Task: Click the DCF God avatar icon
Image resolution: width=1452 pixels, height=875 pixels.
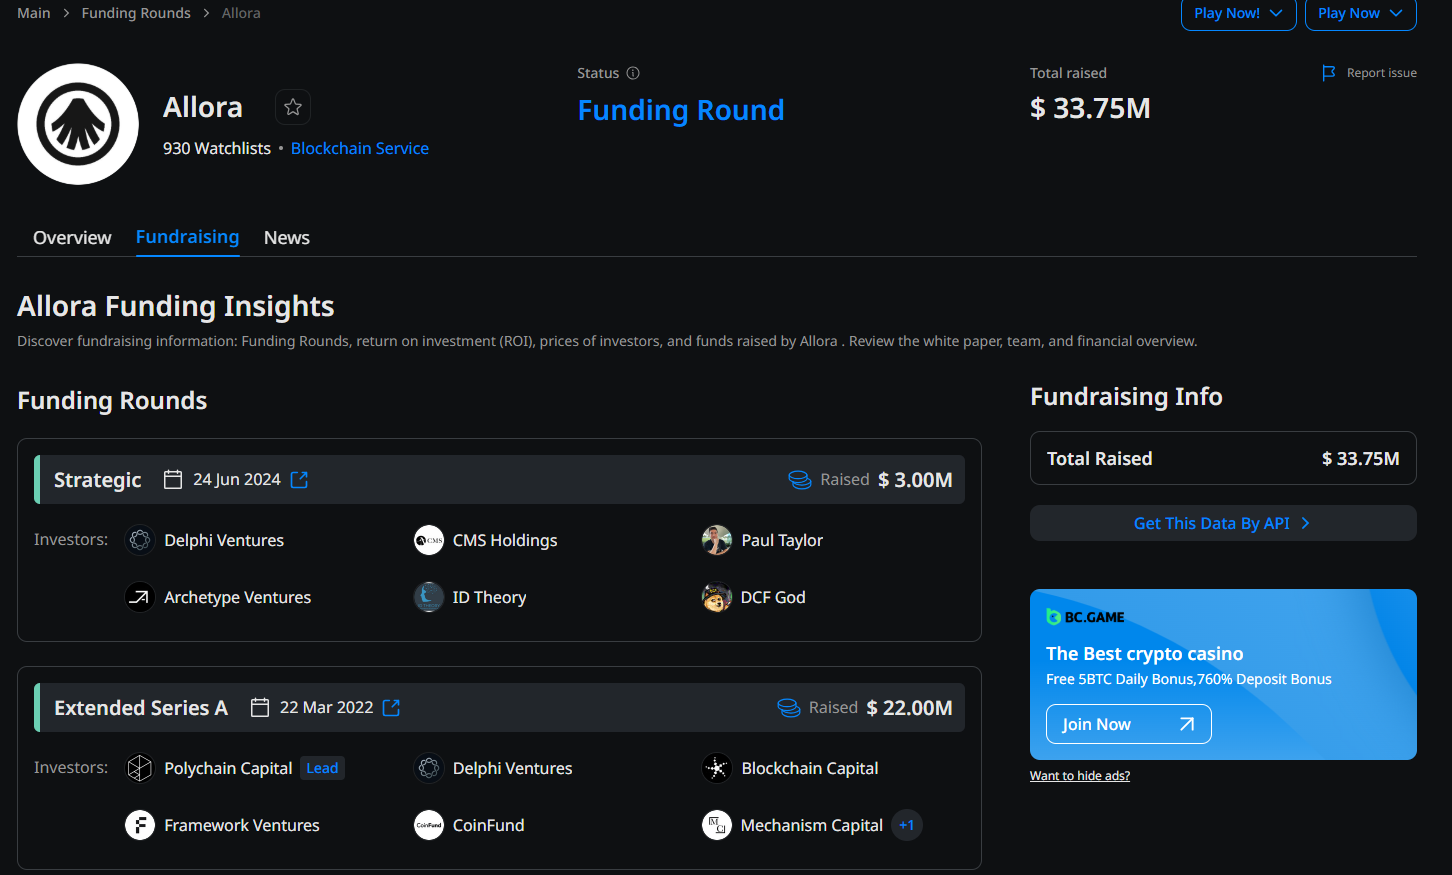Action: [717, 598]
